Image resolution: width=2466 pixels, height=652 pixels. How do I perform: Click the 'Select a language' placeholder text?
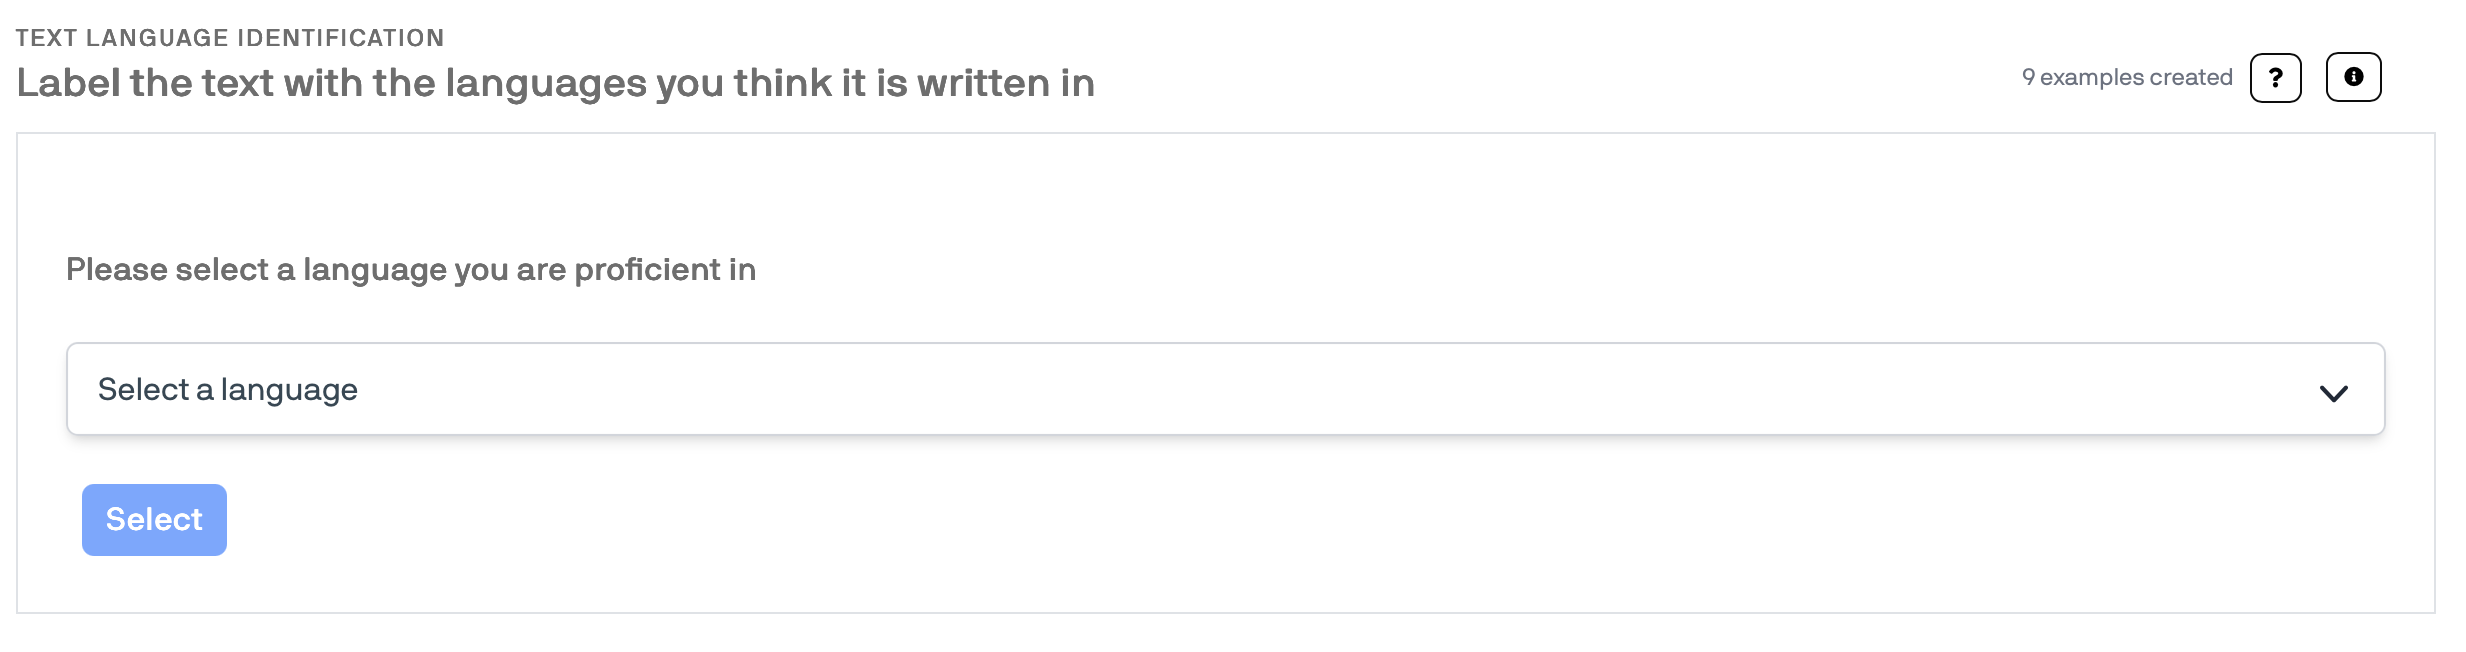tap(228, 389)
